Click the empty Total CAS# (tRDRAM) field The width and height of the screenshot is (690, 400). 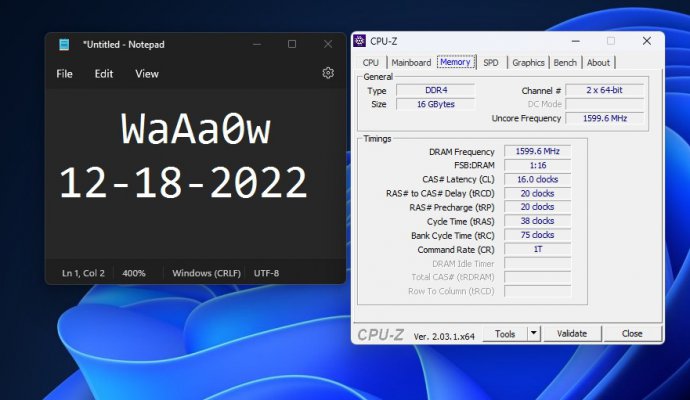[x=537, y=277]
